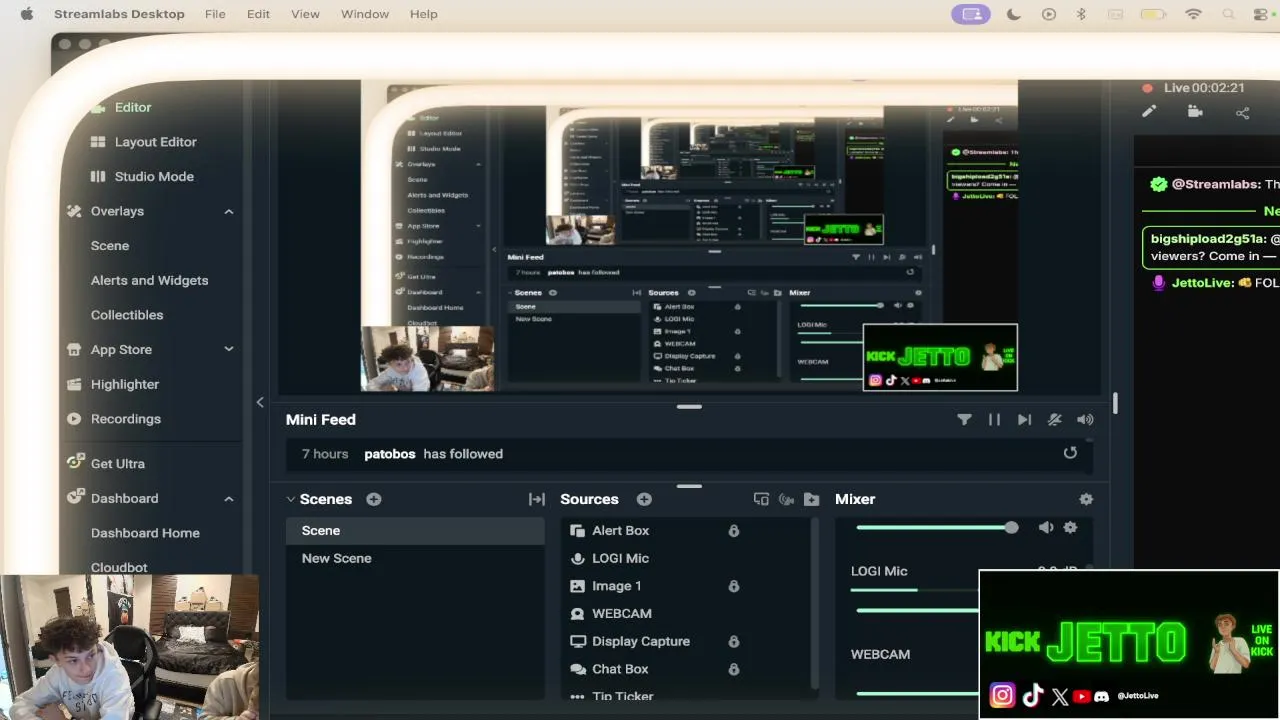The height and width of the screenshot is (720, 1280).
Task: Open Mixer advanced settings gear
Action: [x=1086, y=499]
